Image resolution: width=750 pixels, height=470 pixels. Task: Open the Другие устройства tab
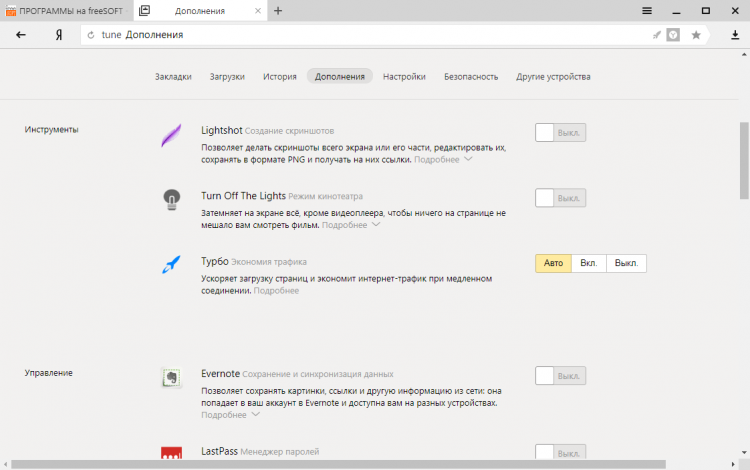pos(553,77)
